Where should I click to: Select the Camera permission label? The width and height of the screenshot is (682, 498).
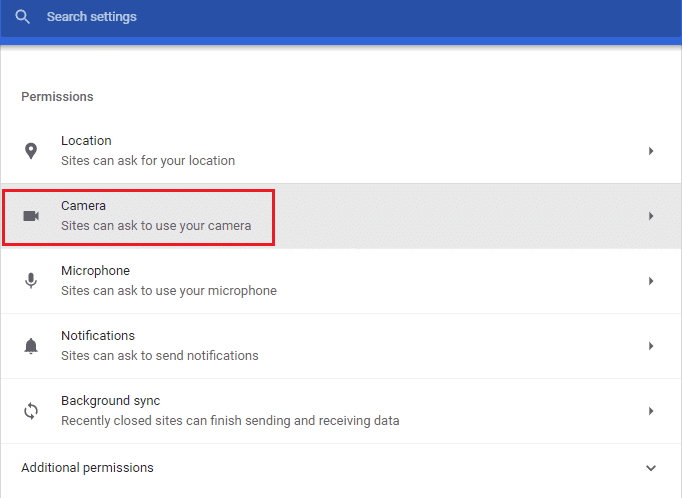pos(83,206)
